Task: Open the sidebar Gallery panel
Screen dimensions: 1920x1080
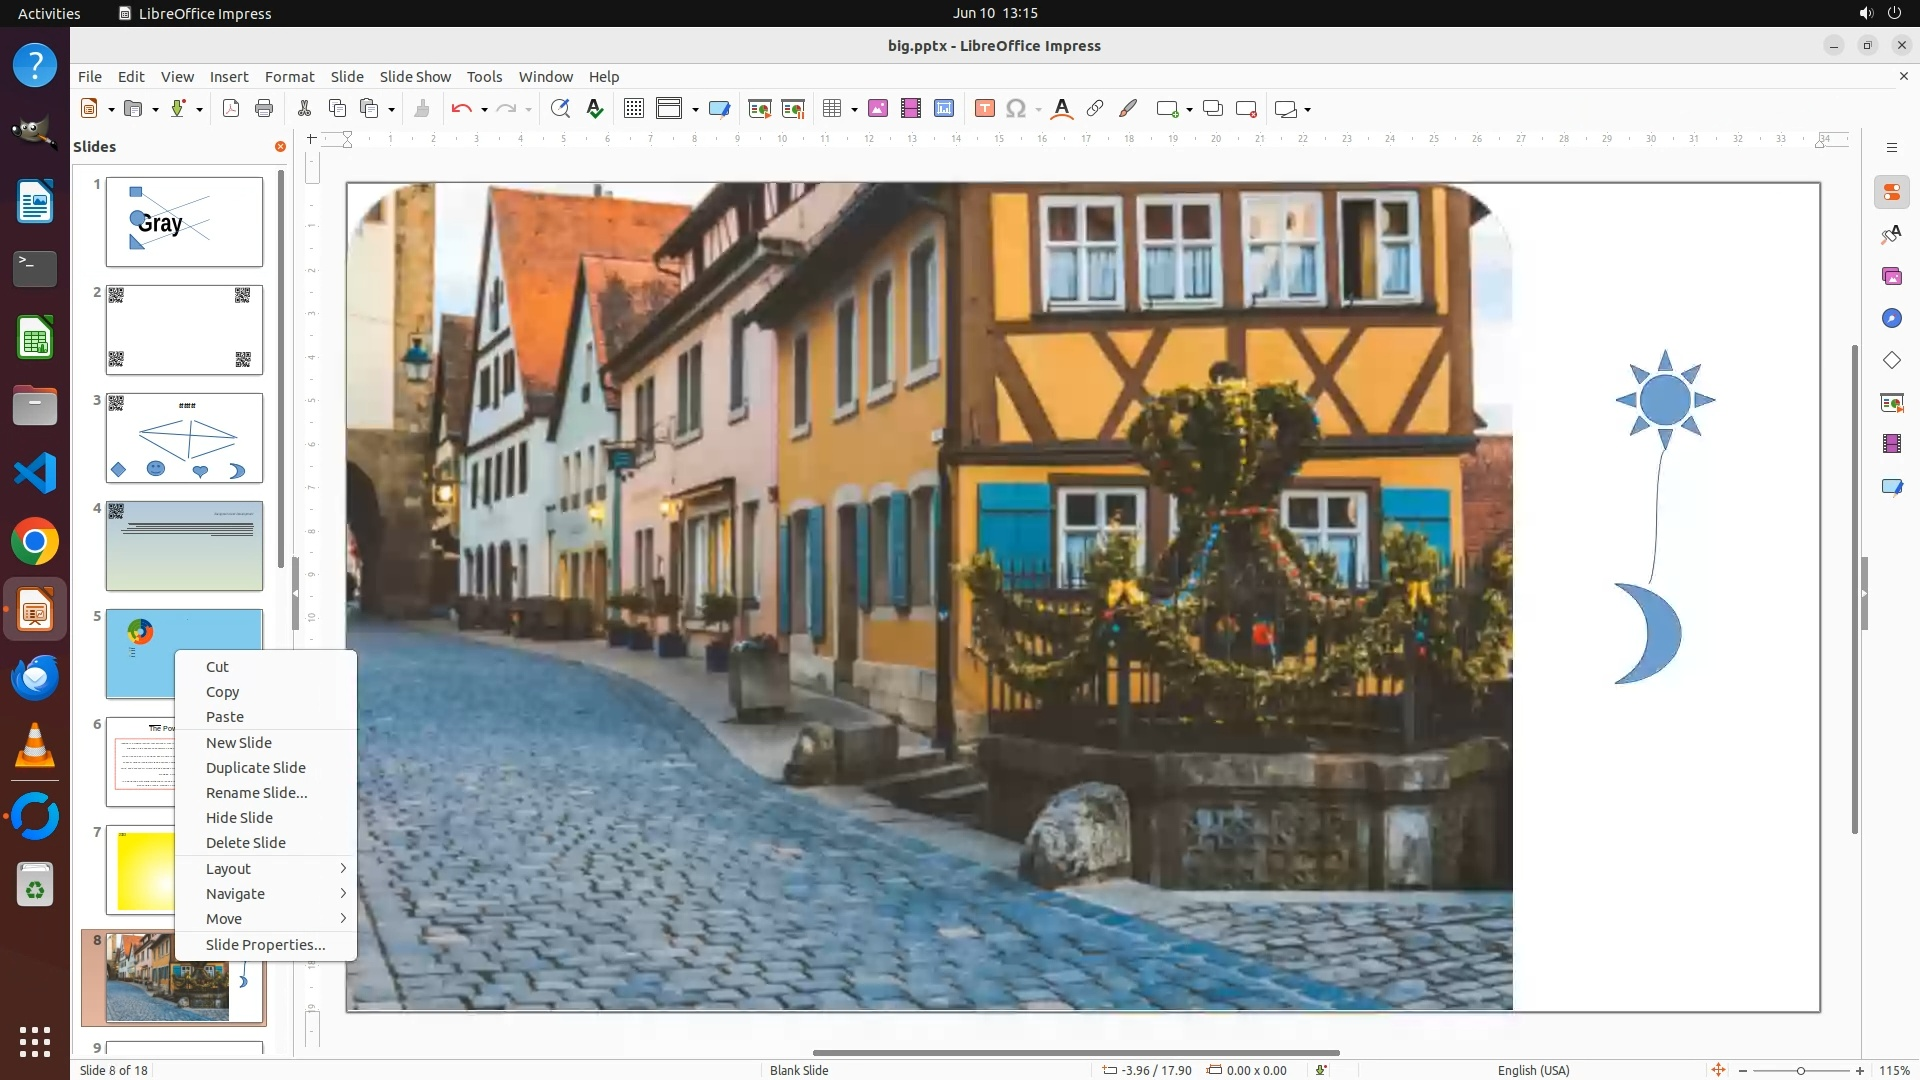Action: (1891, 277)
